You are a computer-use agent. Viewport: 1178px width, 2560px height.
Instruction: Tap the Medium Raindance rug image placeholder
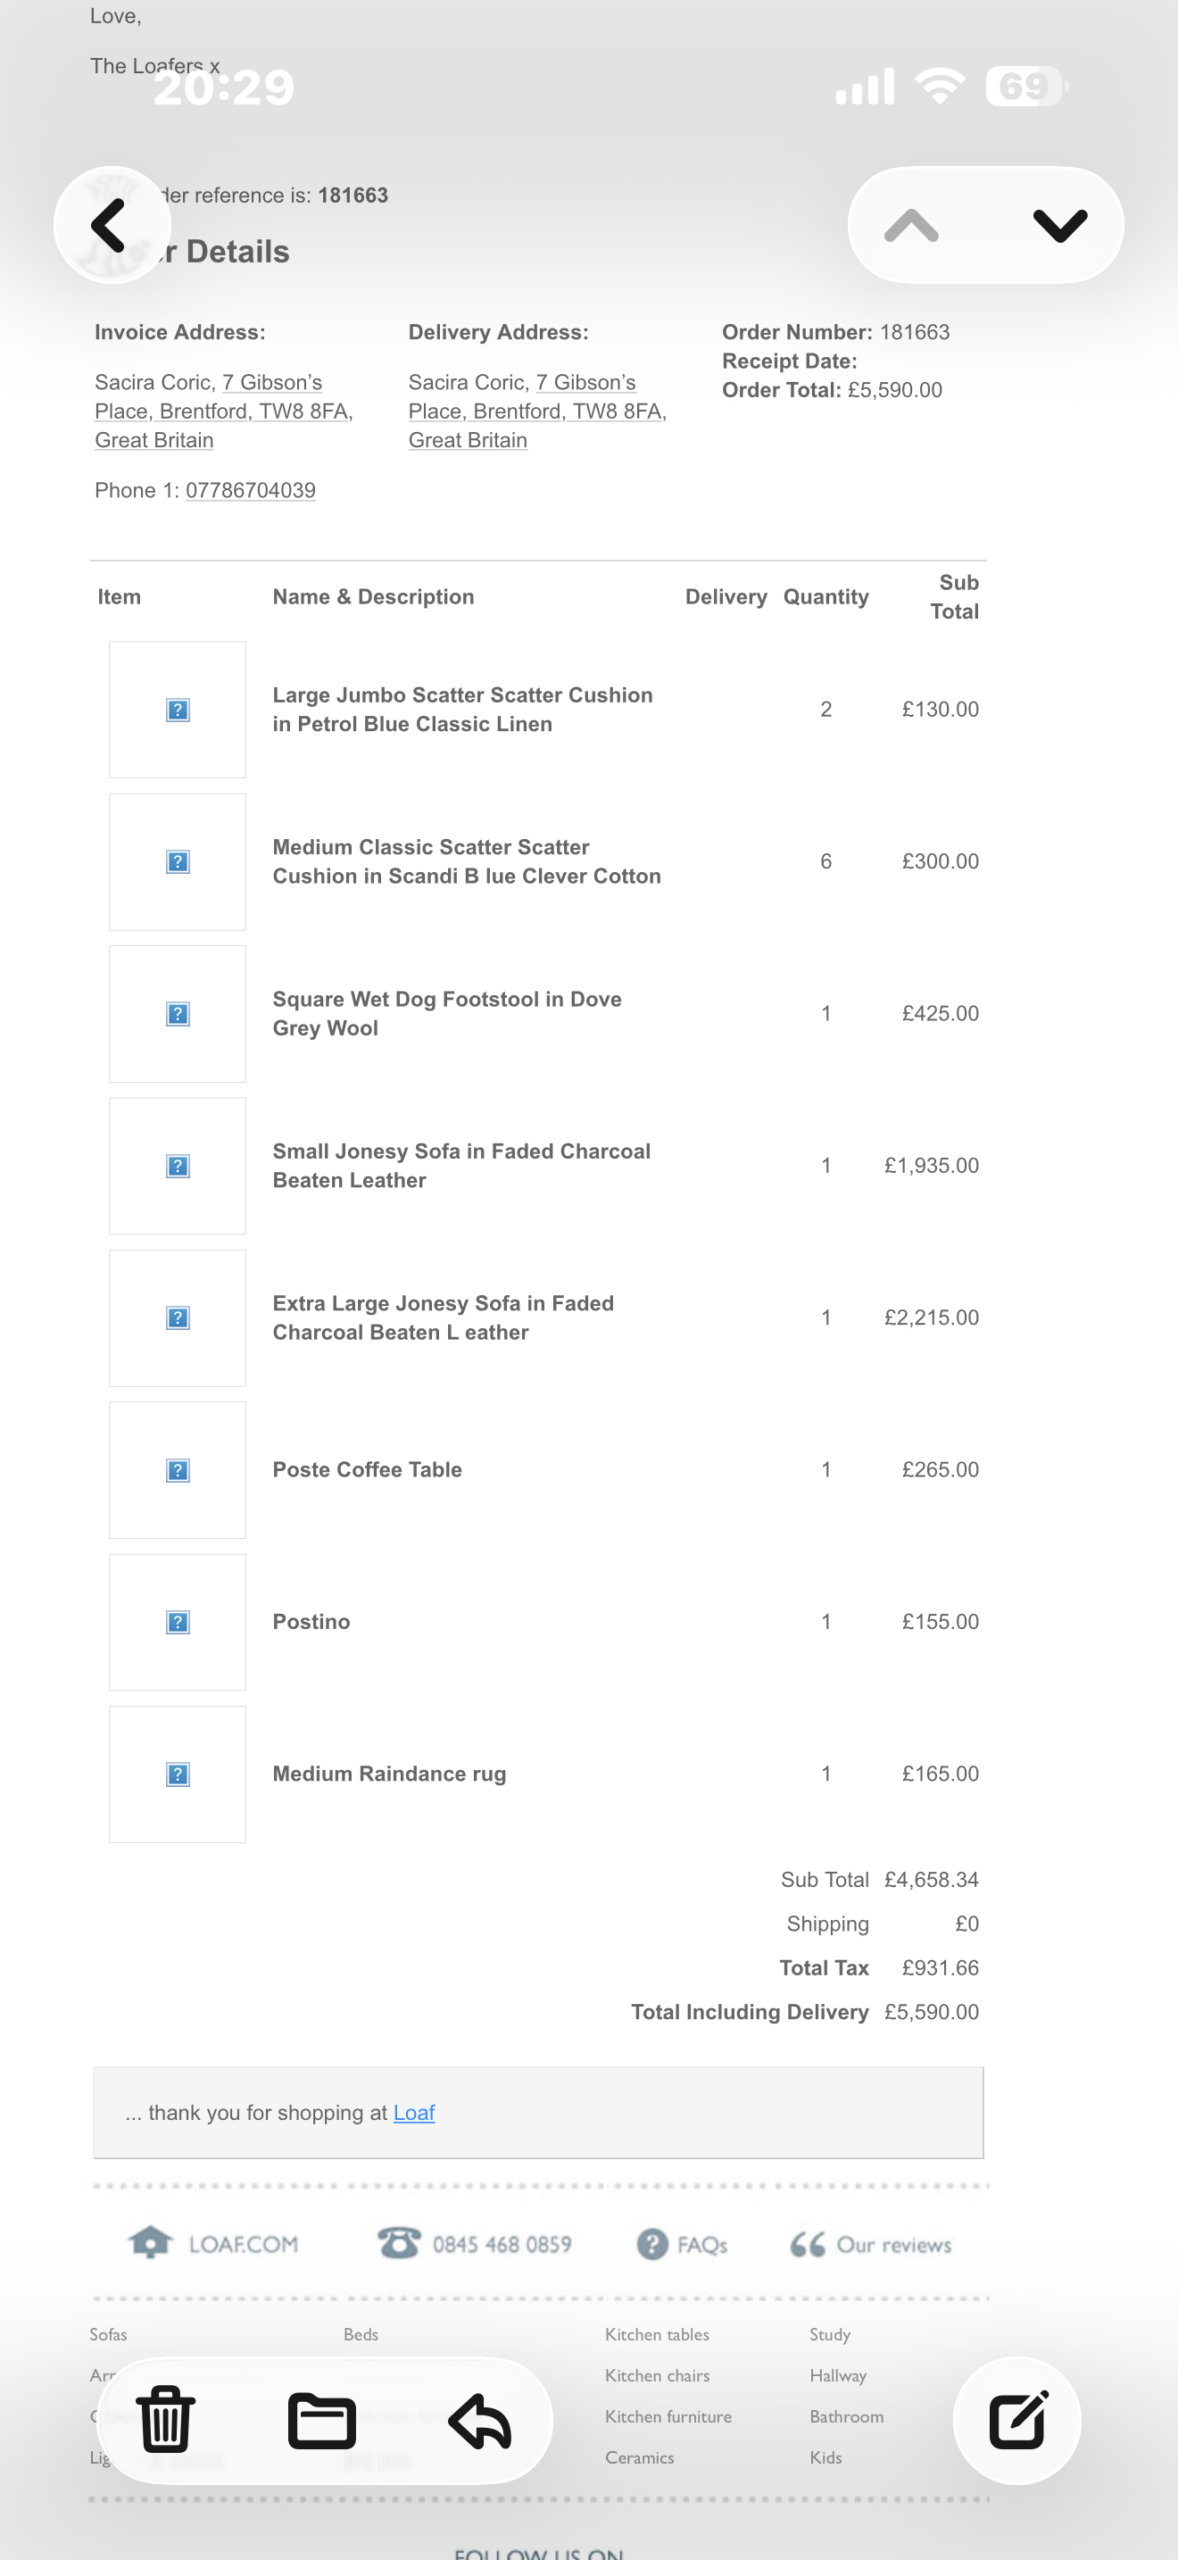click(x=177, y=1774)
